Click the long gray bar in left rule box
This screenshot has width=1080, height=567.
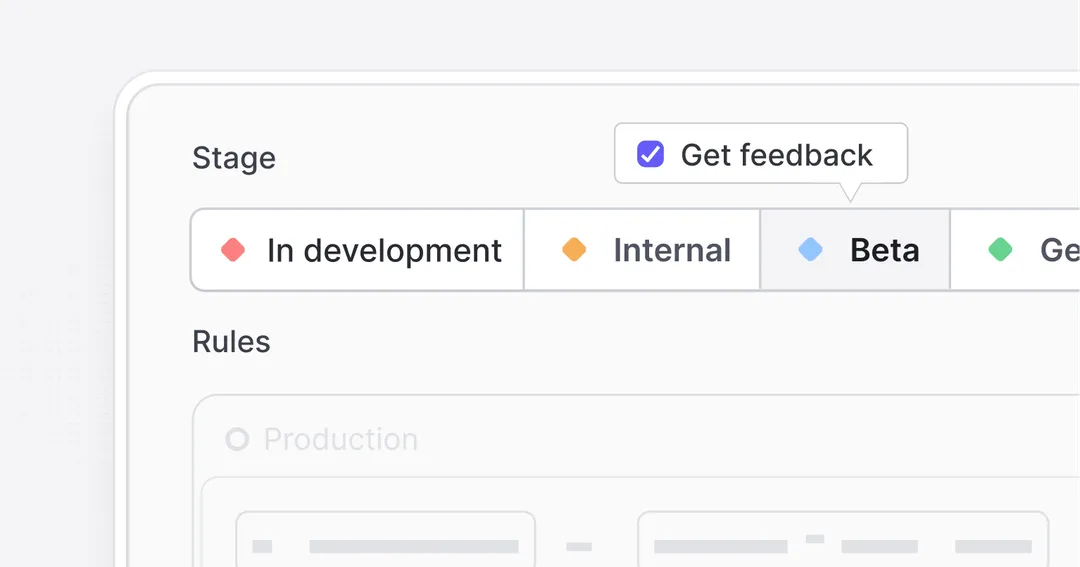tap(414, 546)
